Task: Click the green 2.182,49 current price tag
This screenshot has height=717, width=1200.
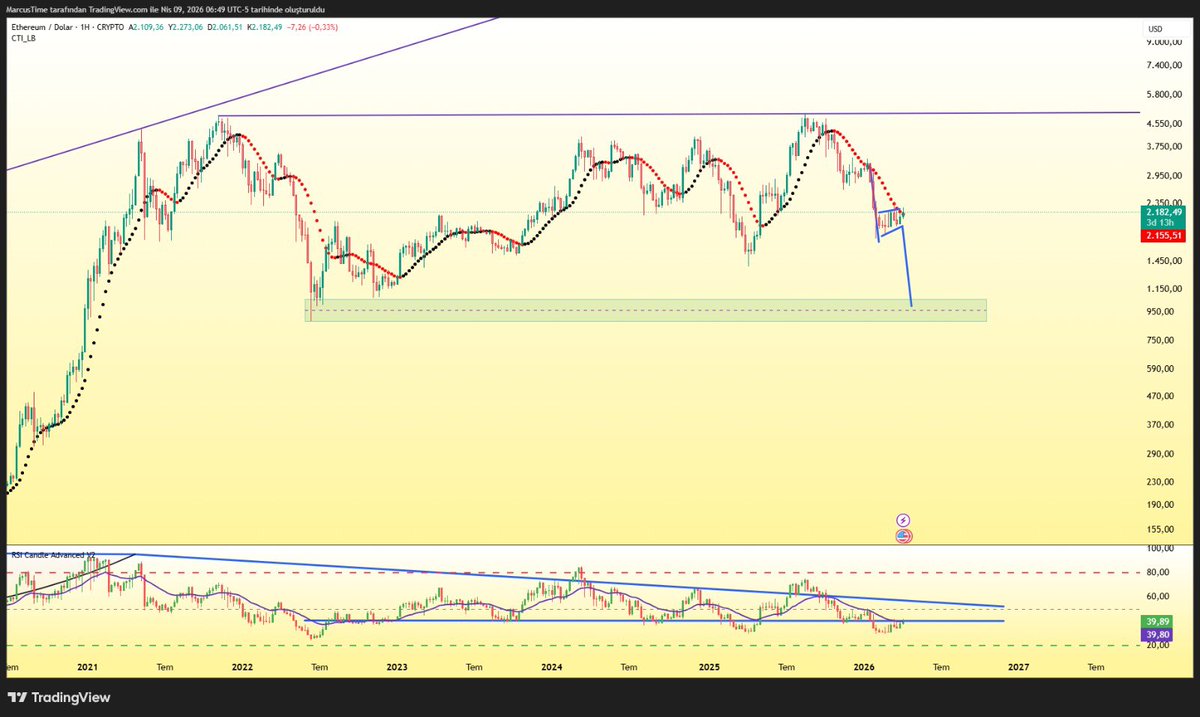Action: tap(1165, 212)
